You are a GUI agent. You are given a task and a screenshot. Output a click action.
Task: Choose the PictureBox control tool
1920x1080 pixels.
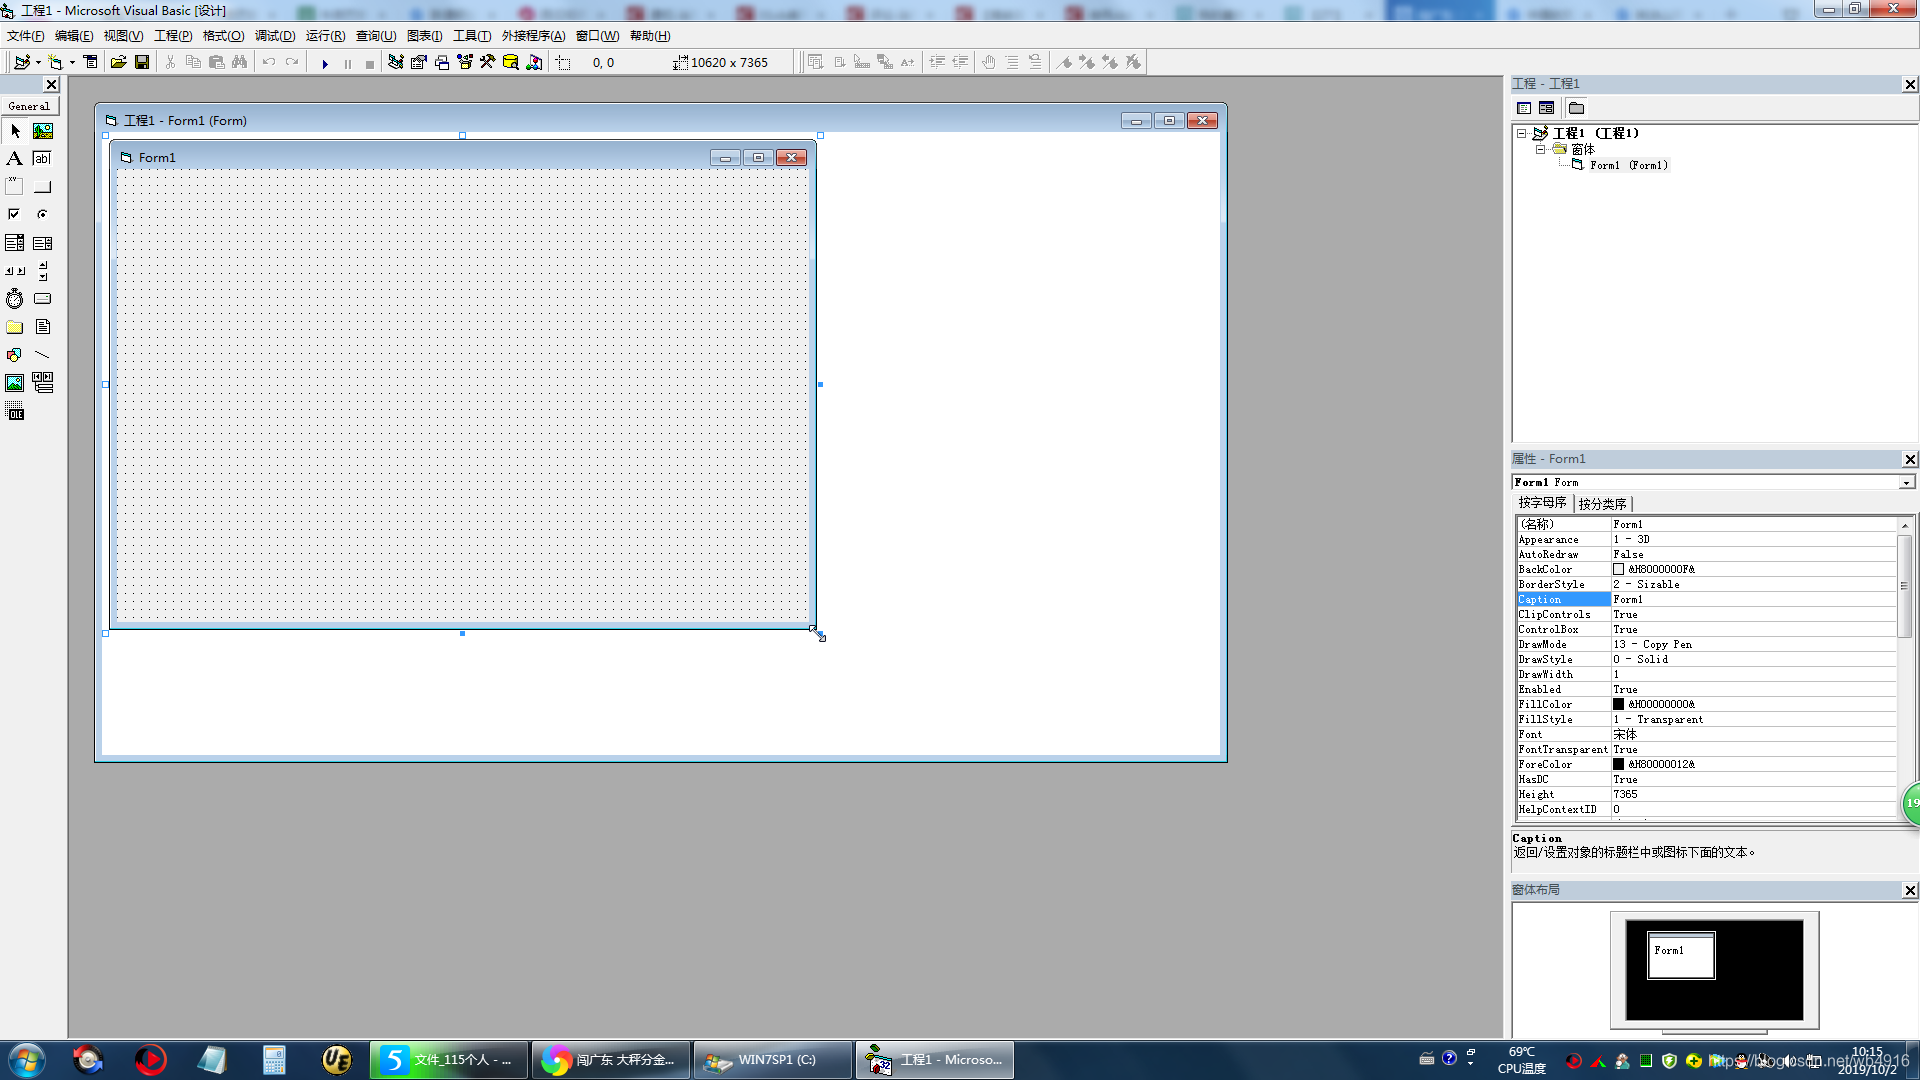(42, 131)
